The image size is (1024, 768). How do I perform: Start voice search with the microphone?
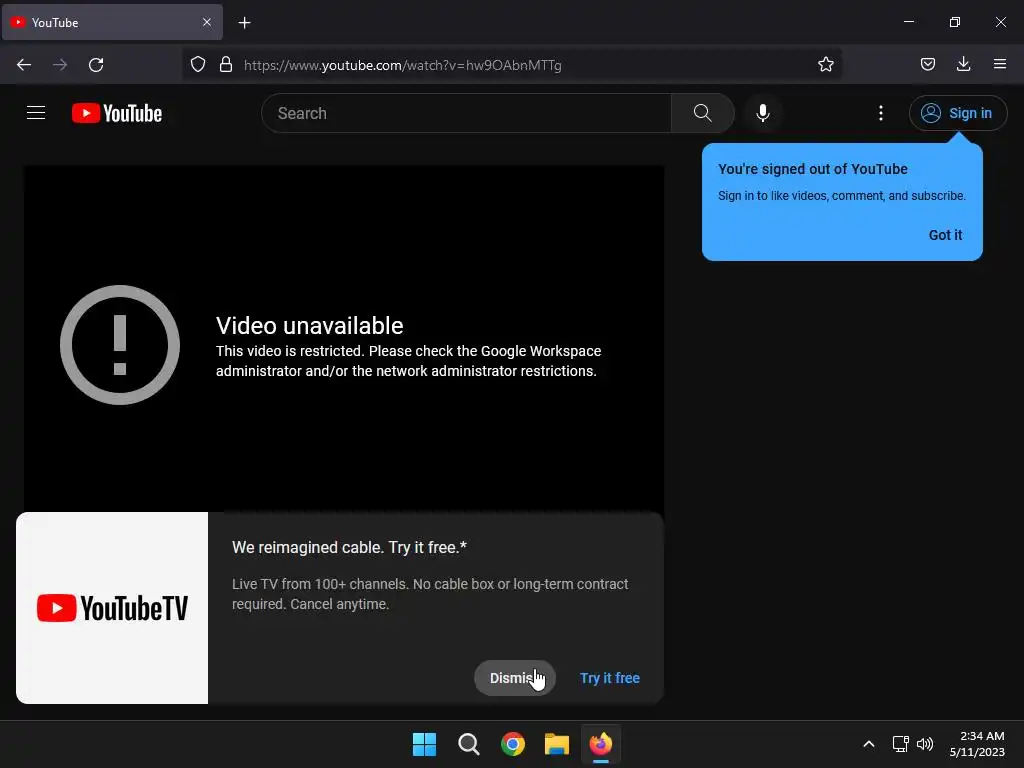[x=763, y=113]
